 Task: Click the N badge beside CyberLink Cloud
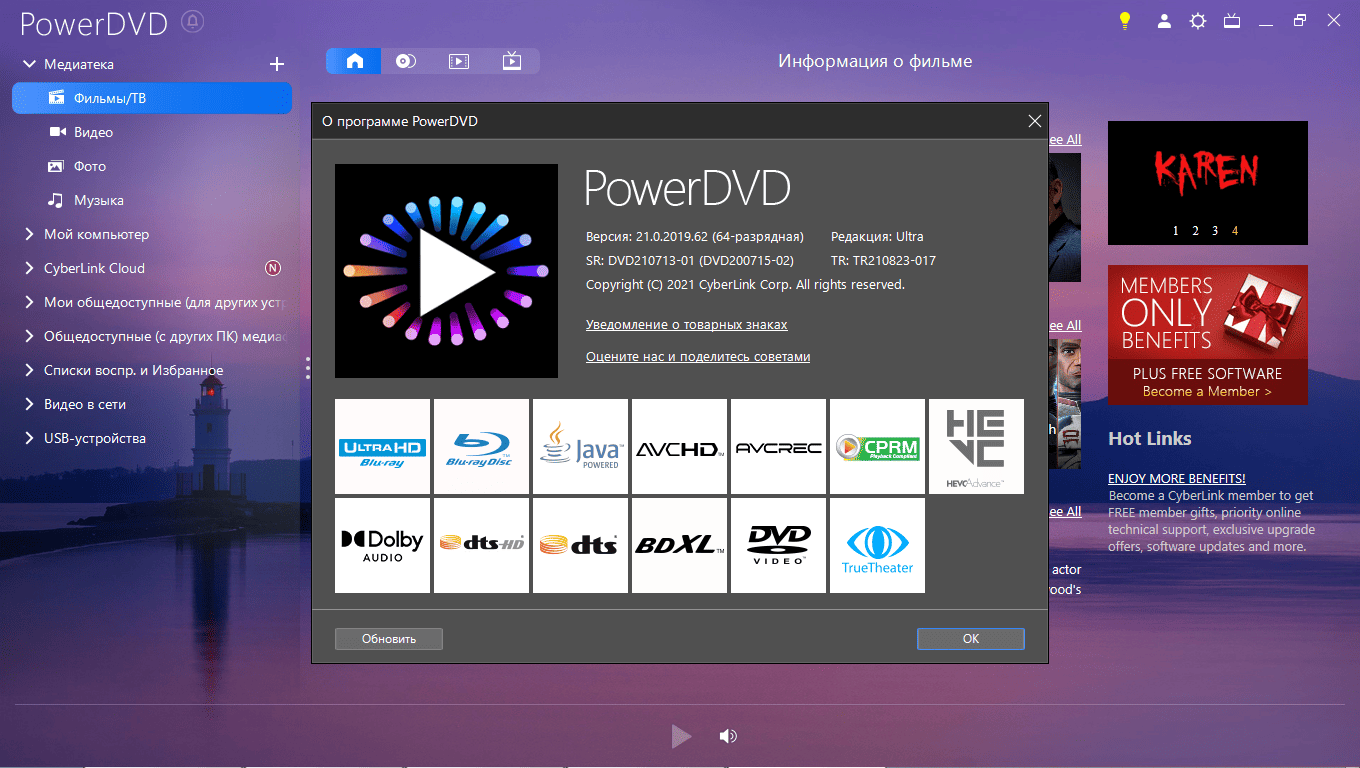273,268
